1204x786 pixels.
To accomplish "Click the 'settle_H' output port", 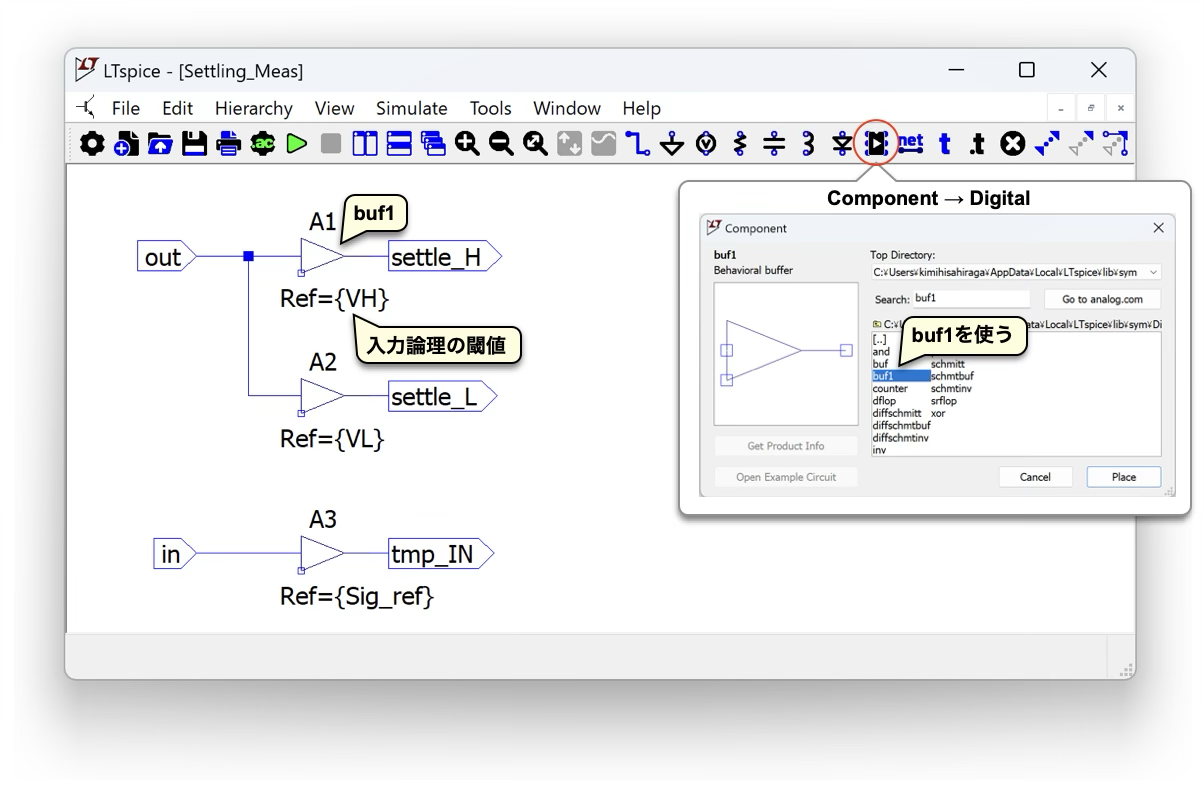I will tap(444, 257).
